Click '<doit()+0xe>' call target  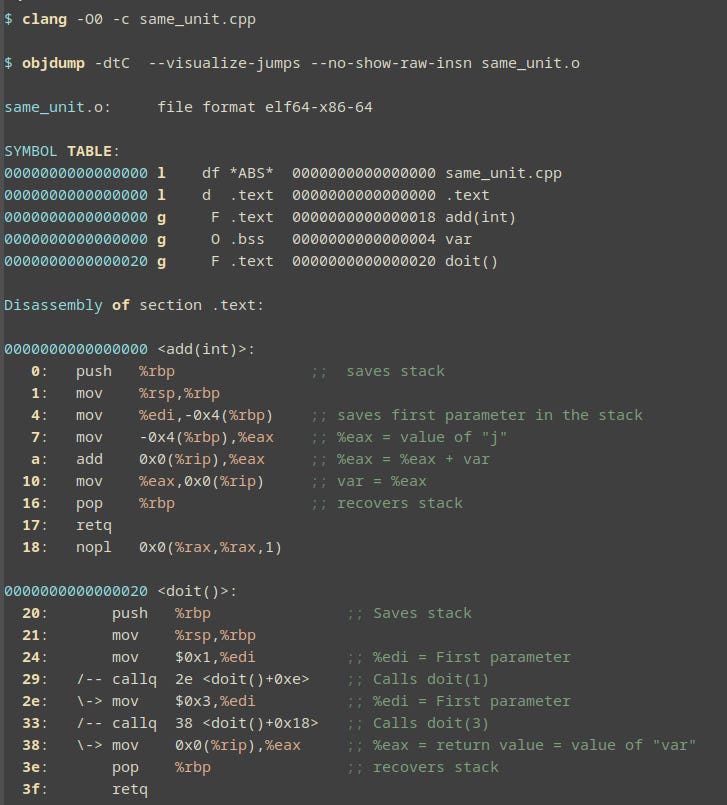click(256, 680)
